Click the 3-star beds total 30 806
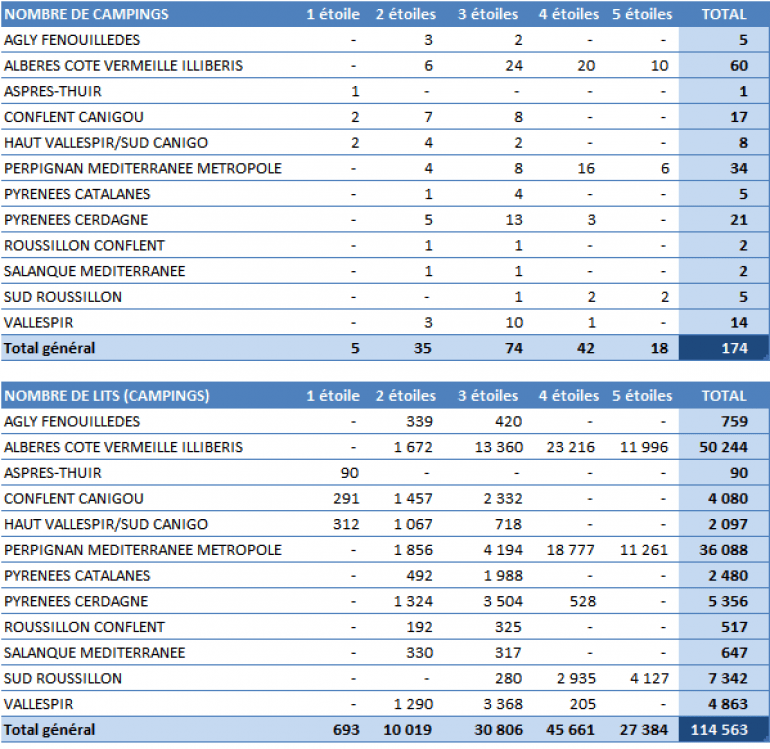 (x=491, y=729)
